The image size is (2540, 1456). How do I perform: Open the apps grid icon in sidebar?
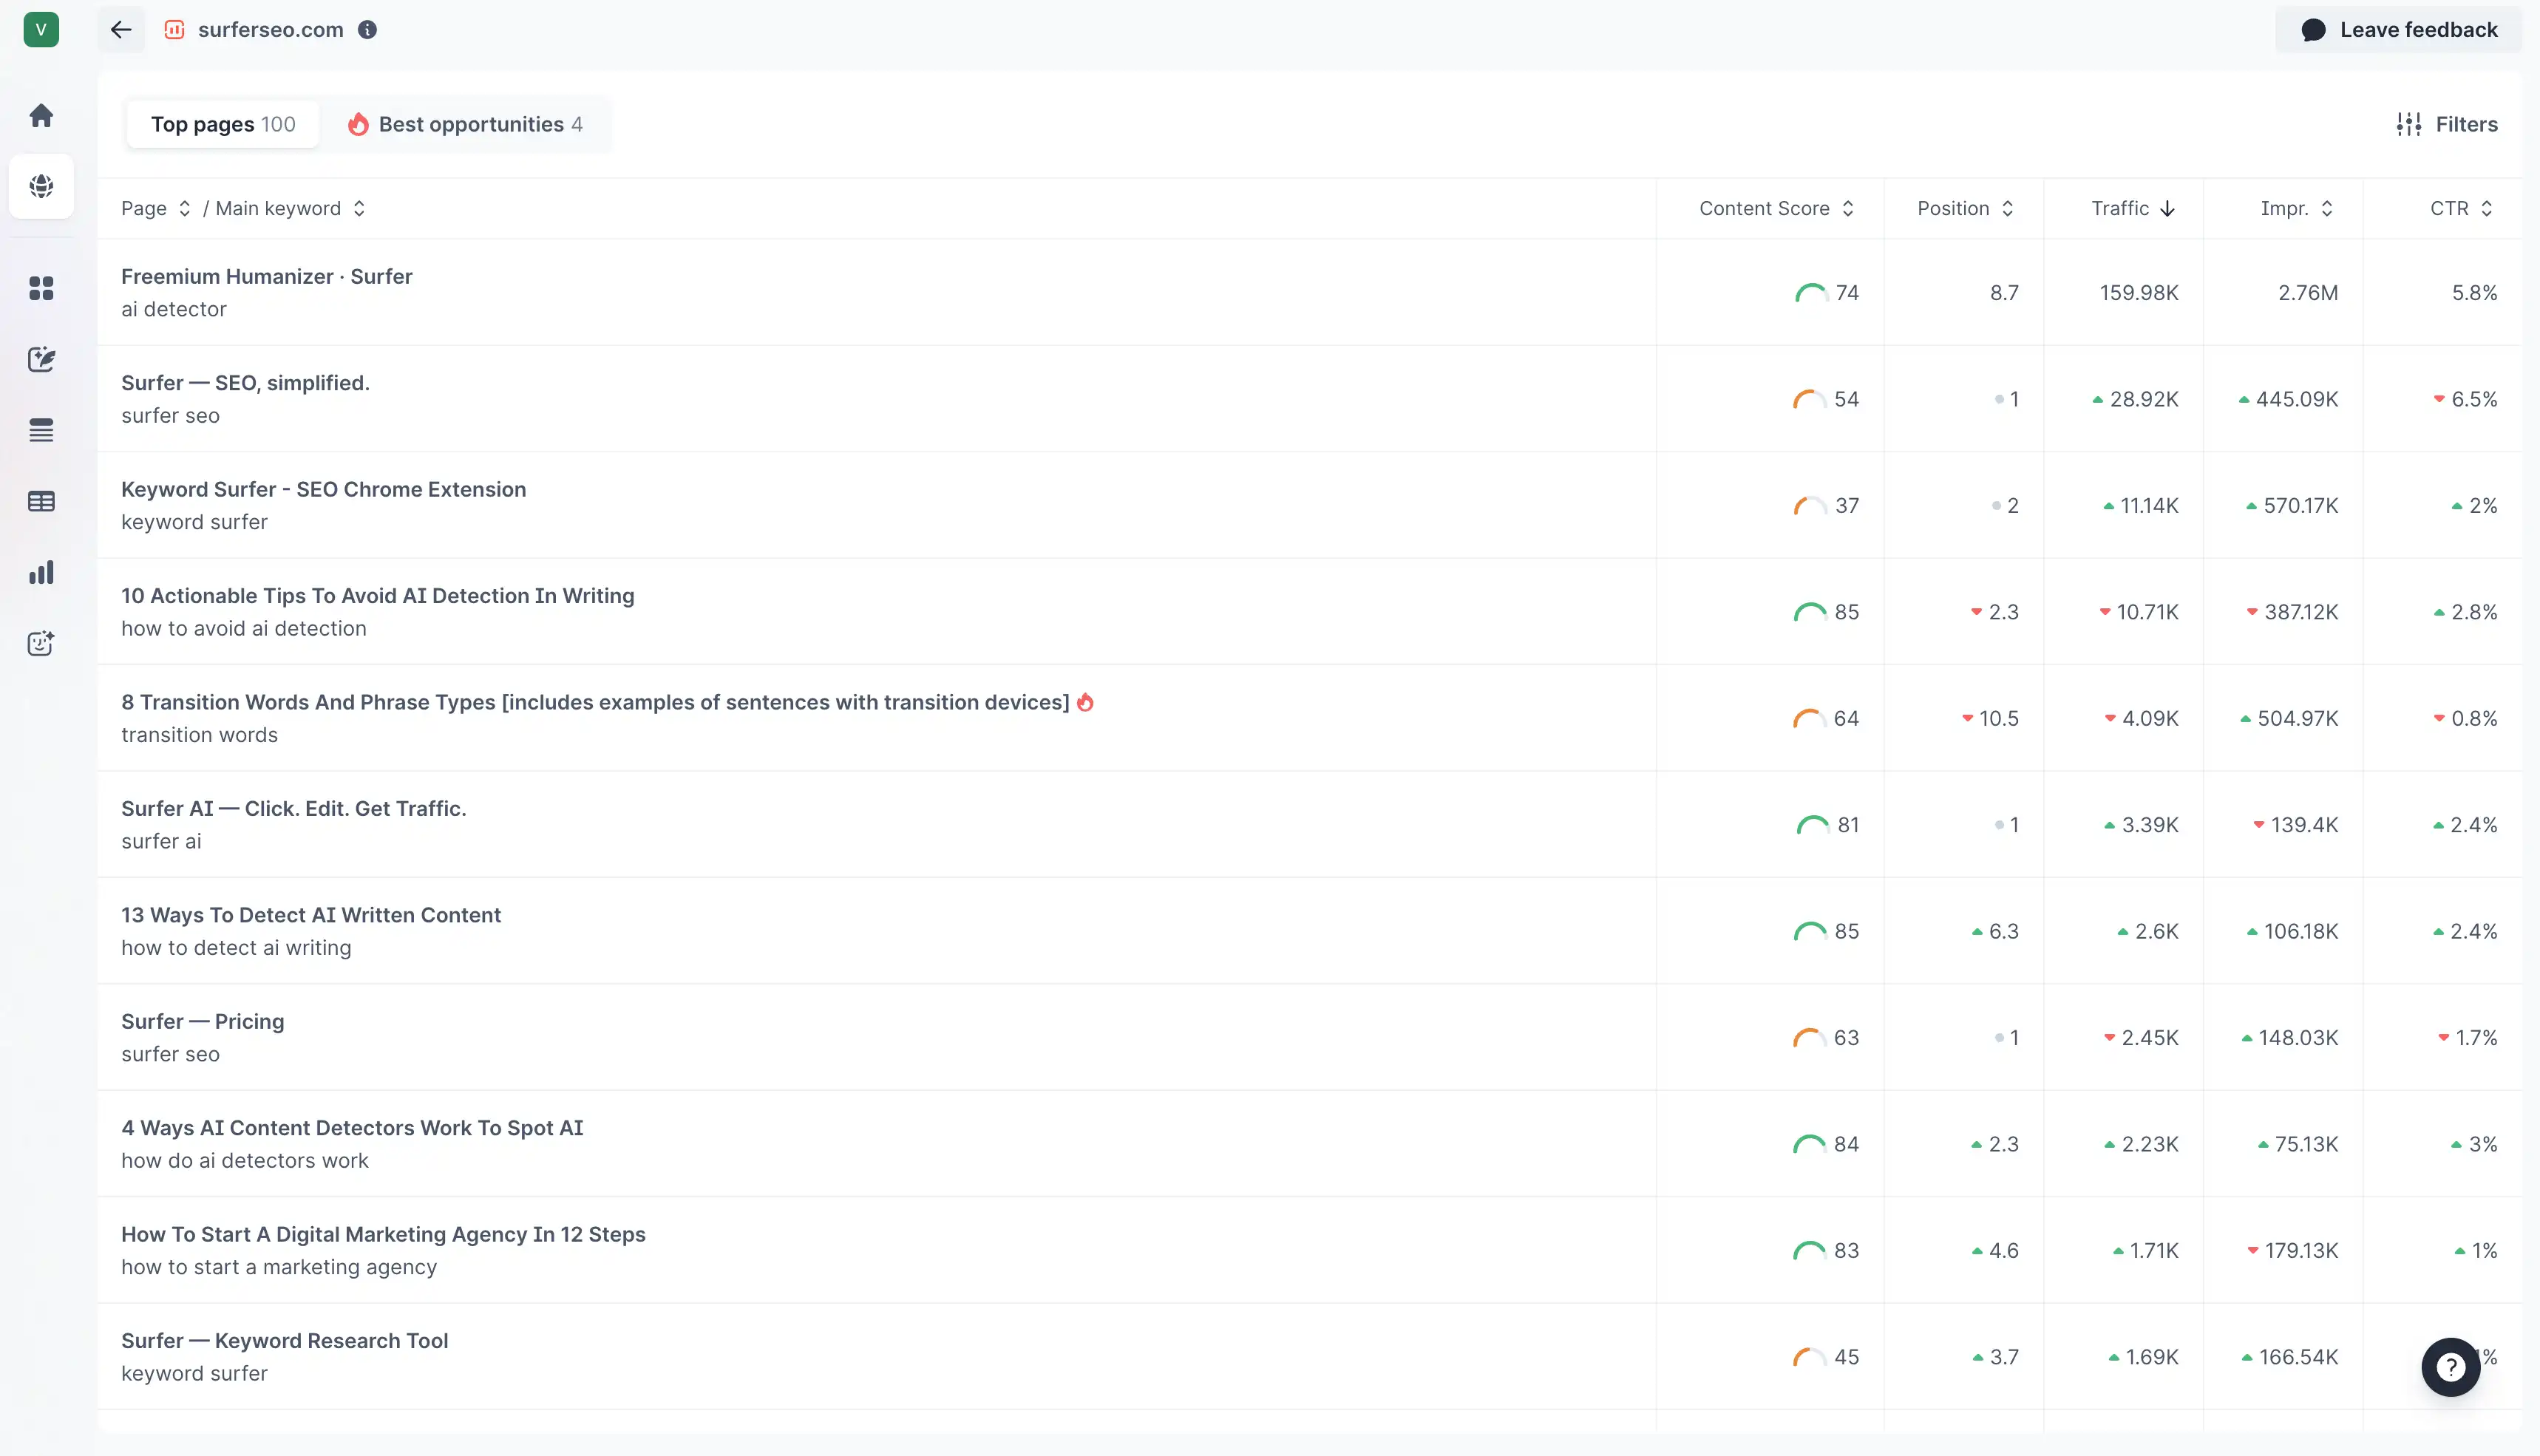41,288
